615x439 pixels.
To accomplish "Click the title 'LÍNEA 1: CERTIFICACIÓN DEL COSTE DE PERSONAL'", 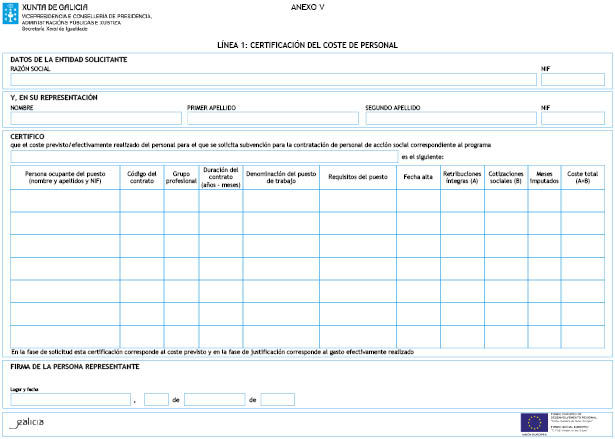I will (308, 45).
